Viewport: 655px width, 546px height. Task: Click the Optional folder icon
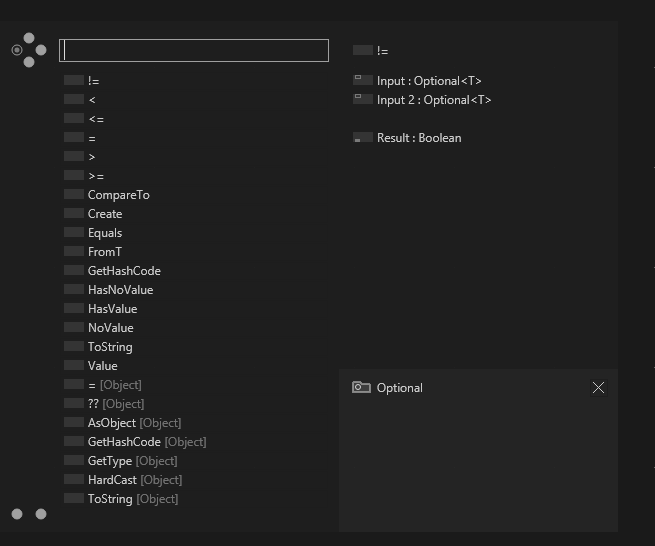(x=361, y=387)
